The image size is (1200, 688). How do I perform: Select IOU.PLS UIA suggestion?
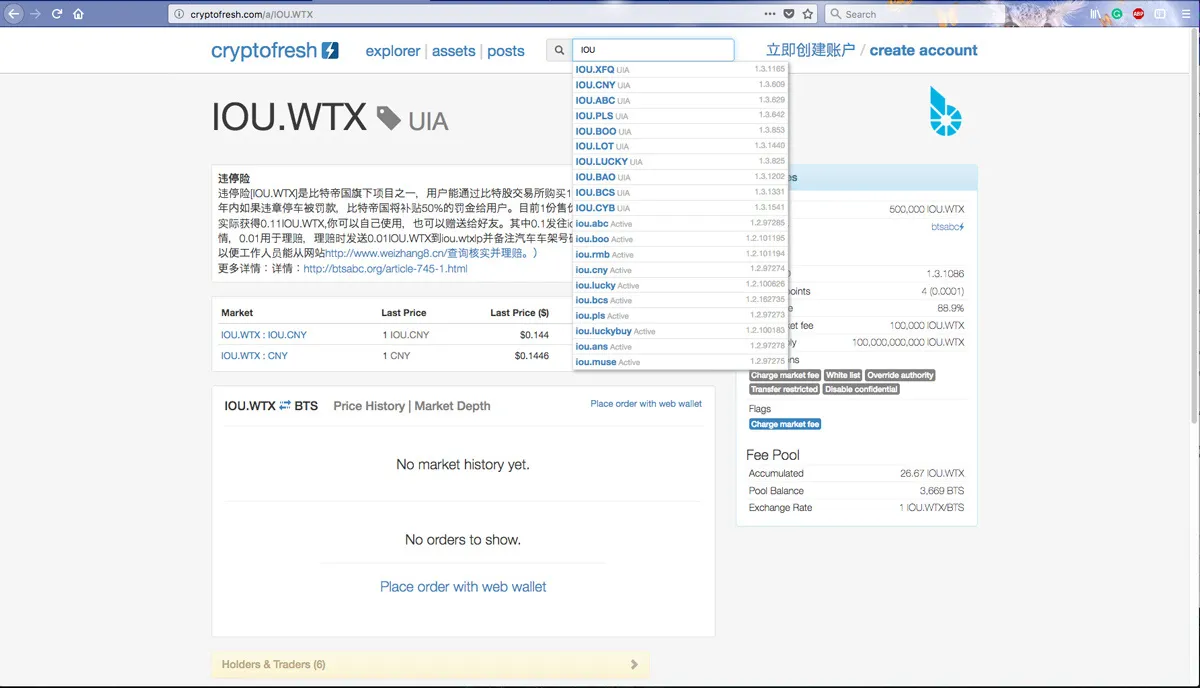pyautogui.click(x=681, y=116)
